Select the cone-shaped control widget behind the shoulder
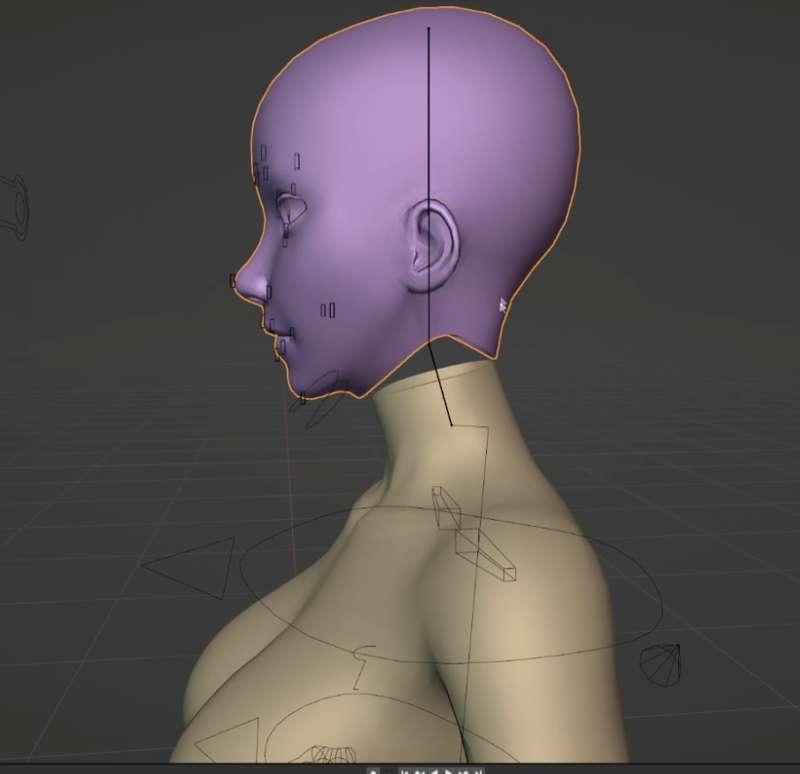The image size is (800, 774). (661, 665)
